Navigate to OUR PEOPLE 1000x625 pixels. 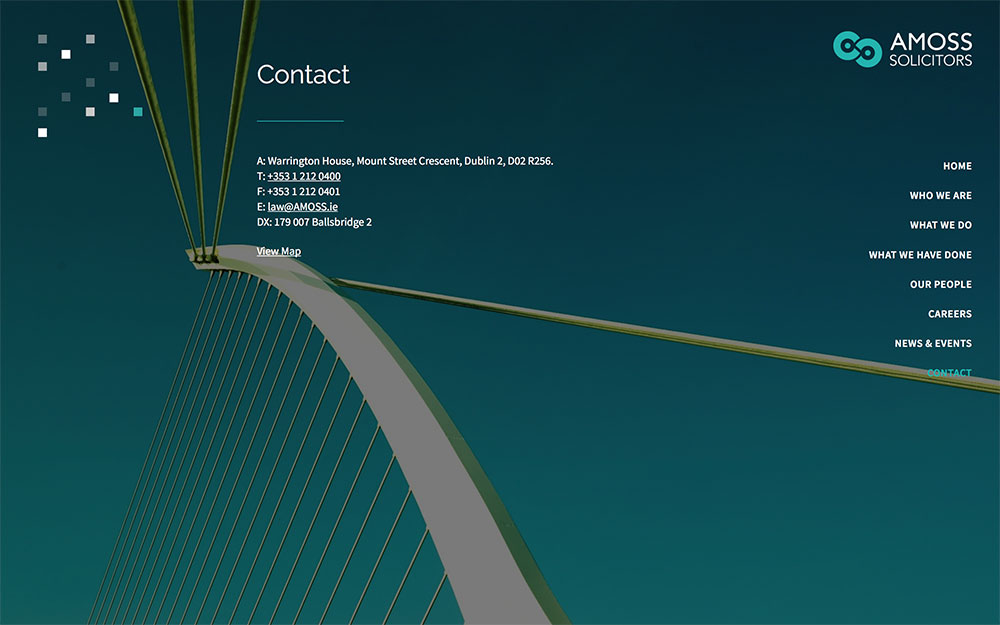(940, 284)
